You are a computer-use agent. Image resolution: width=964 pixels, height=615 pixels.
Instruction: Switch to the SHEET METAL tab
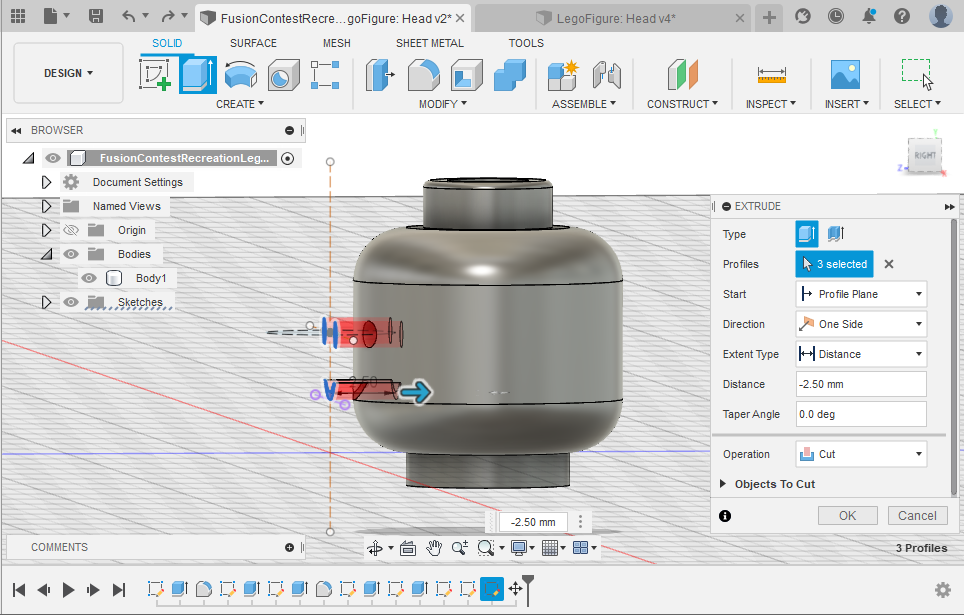(x=430, y=43)
